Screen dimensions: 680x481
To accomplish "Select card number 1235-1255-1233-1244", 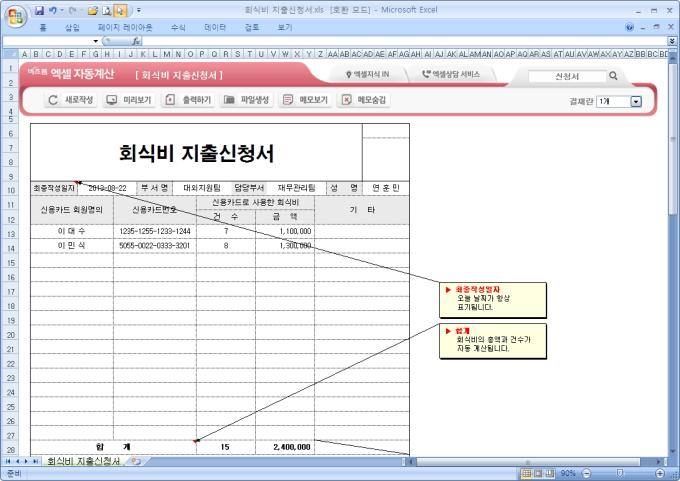I will 155,231.
